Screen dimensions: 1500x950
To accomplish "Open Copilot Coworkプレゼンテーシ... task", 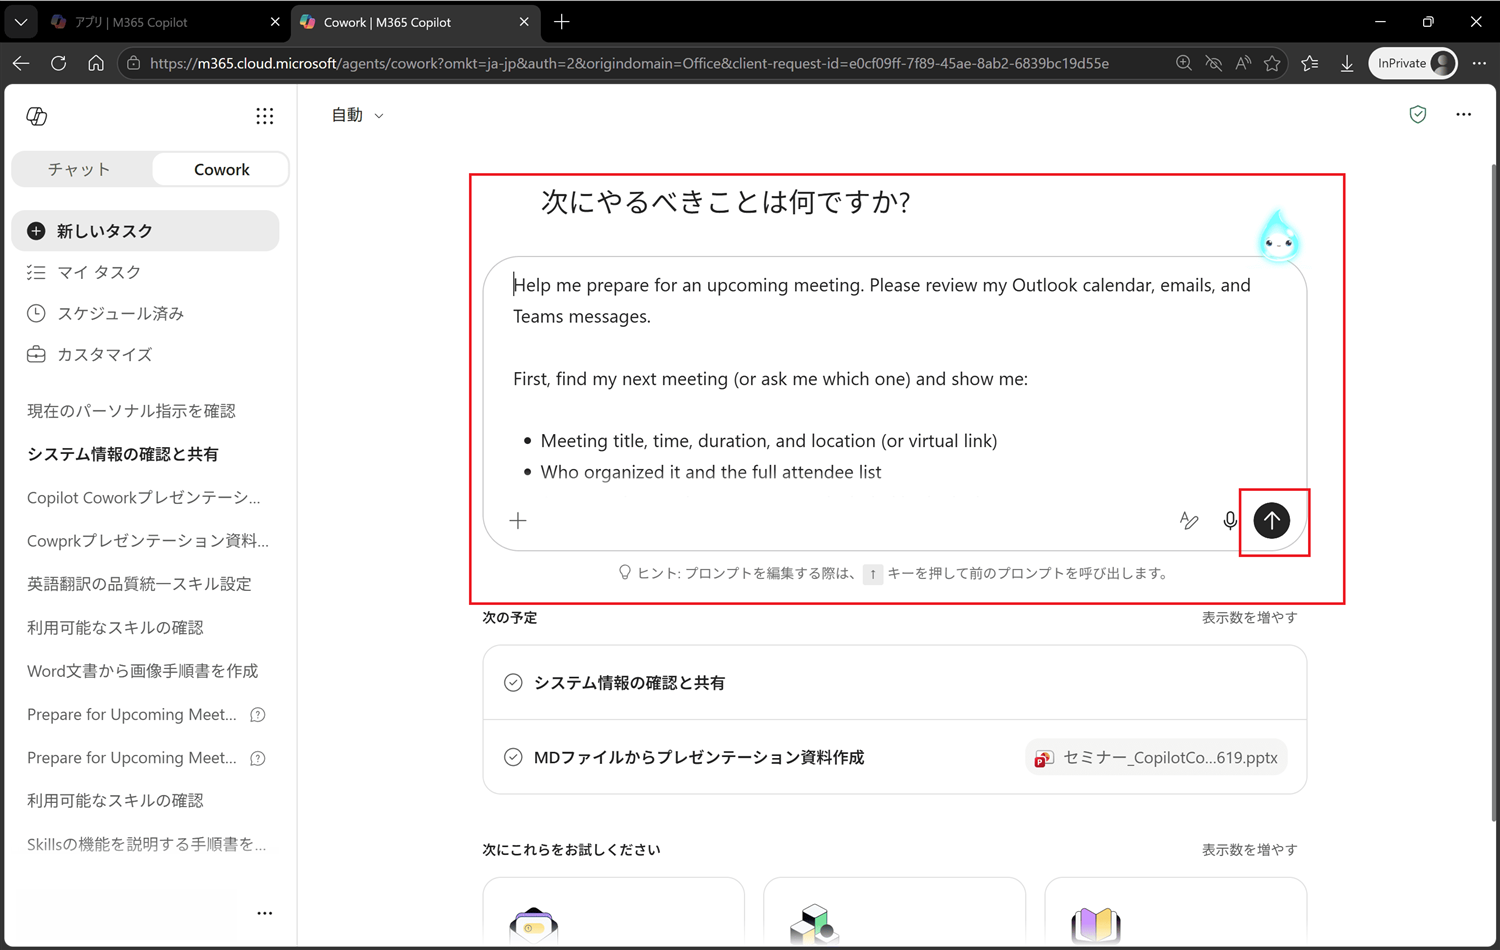I will pyautogui.click(x=143, y=497).
